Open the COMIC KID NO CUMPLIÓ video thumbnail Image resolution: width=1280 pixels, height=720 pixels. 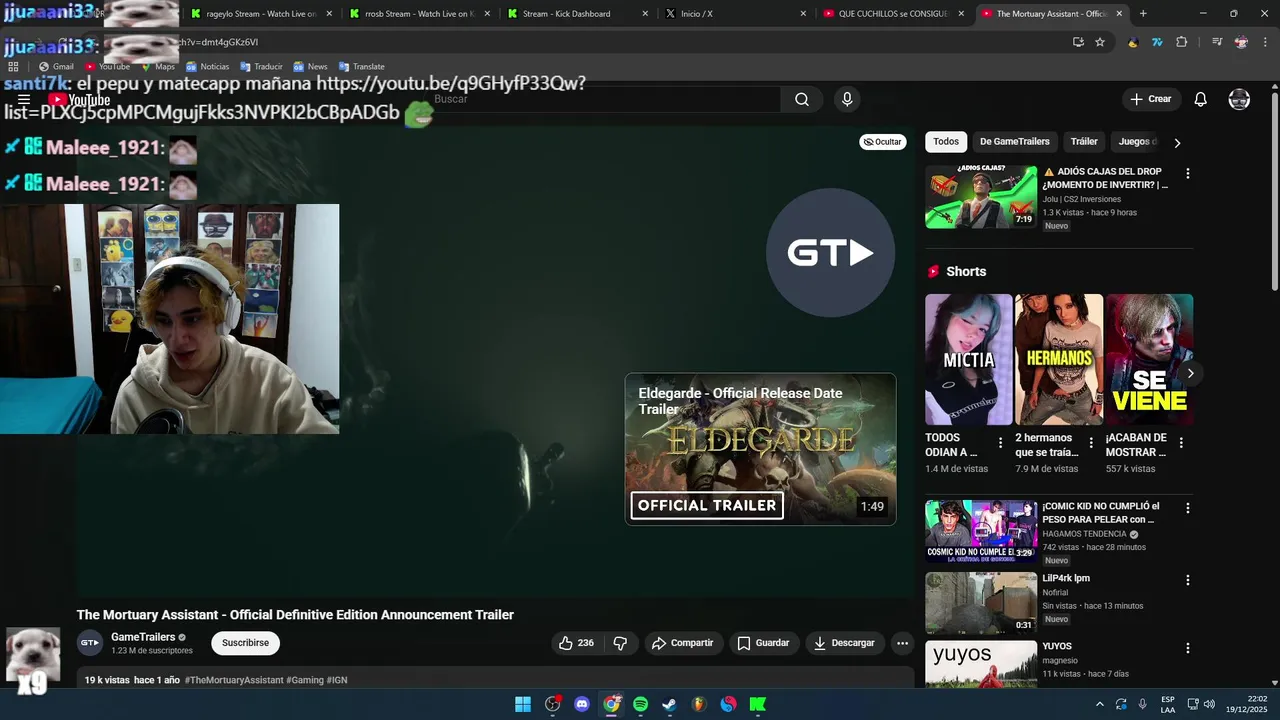click(x=981, y=531)
